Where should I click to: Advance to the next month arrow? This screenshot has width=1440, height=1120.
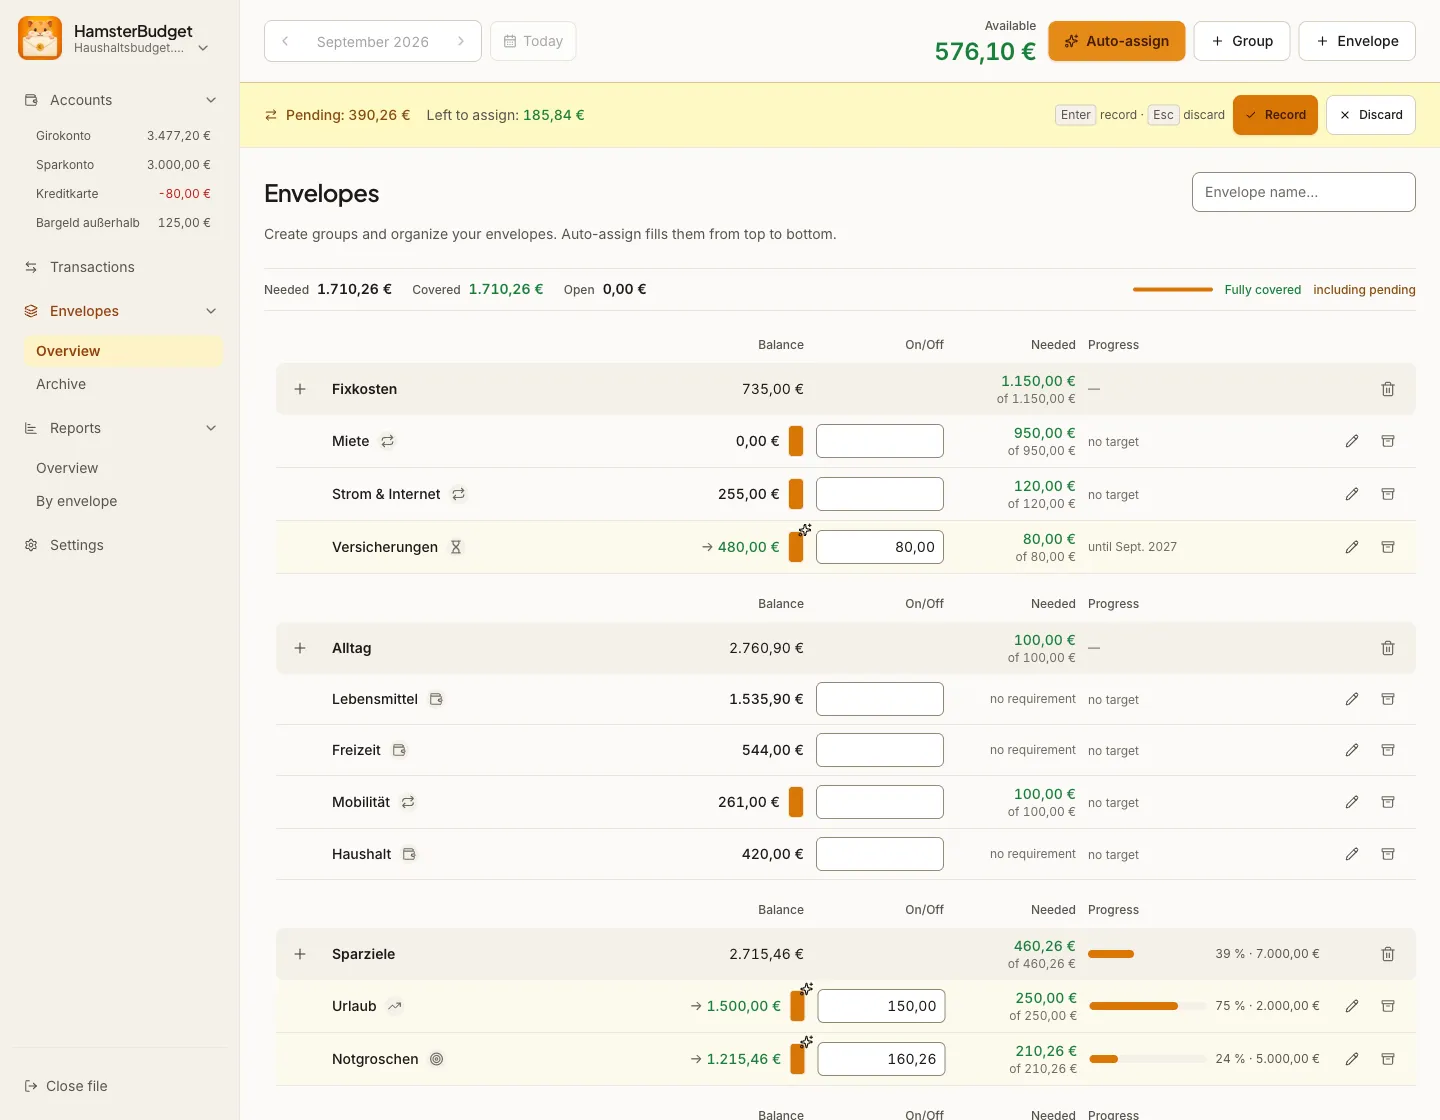(x=461, y=41)
